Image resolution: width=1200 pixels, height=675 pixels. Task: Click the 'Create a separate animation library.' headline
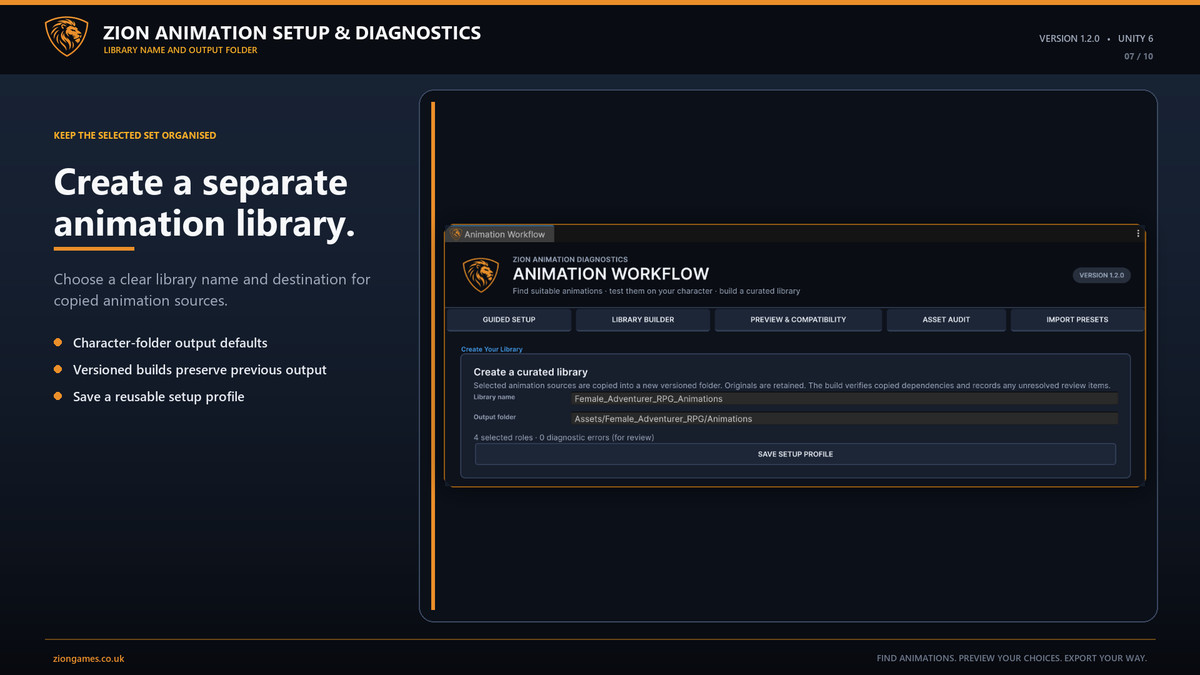pos(204,203)
